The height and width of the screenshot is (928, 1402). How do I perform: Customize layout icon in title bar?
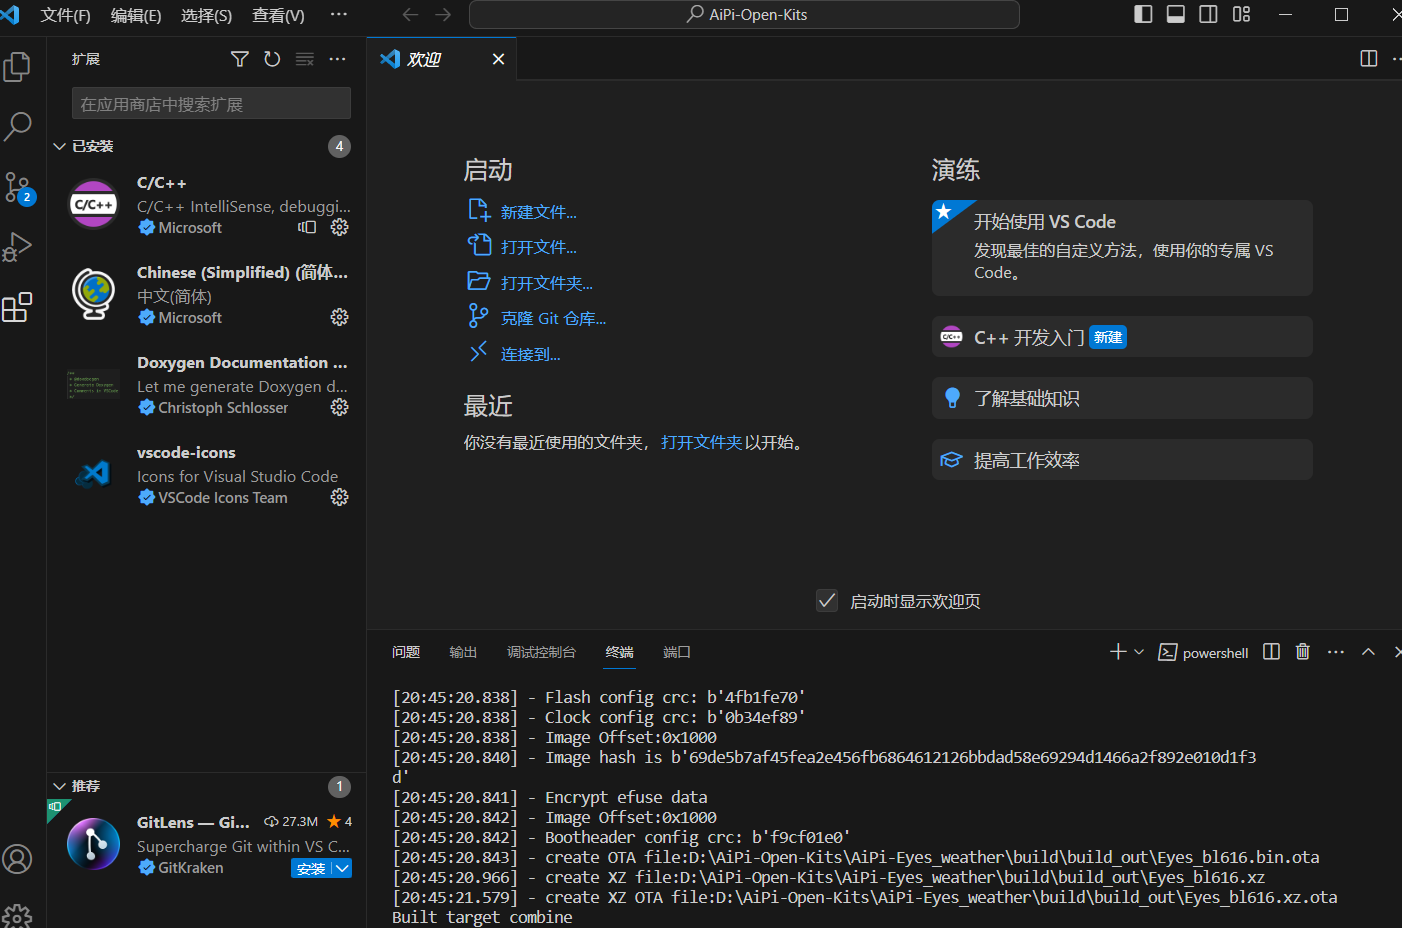1242,14
